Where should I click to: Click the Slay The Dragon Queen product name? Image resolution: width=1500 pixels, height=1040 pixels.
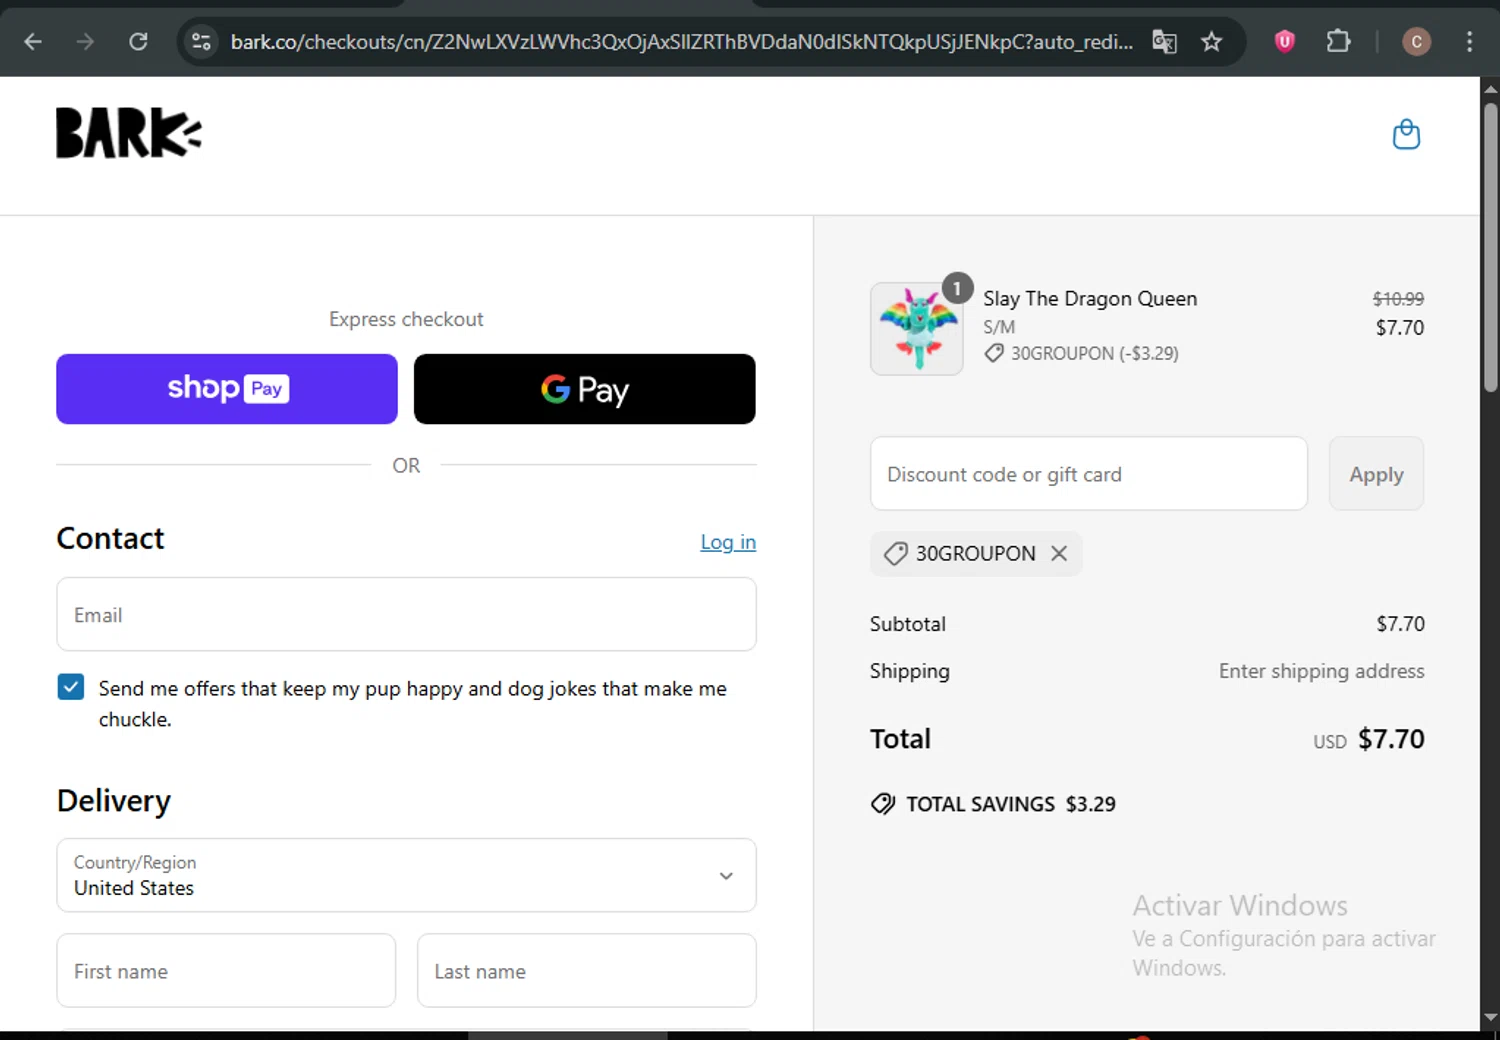coord(1090,298)
